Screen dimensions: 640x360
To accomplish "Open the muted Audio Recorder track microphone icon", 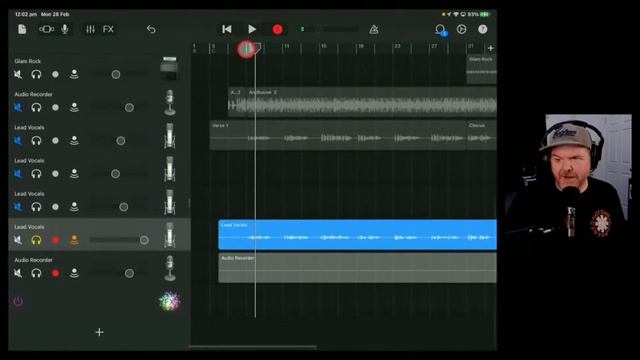I will (170, 102).
